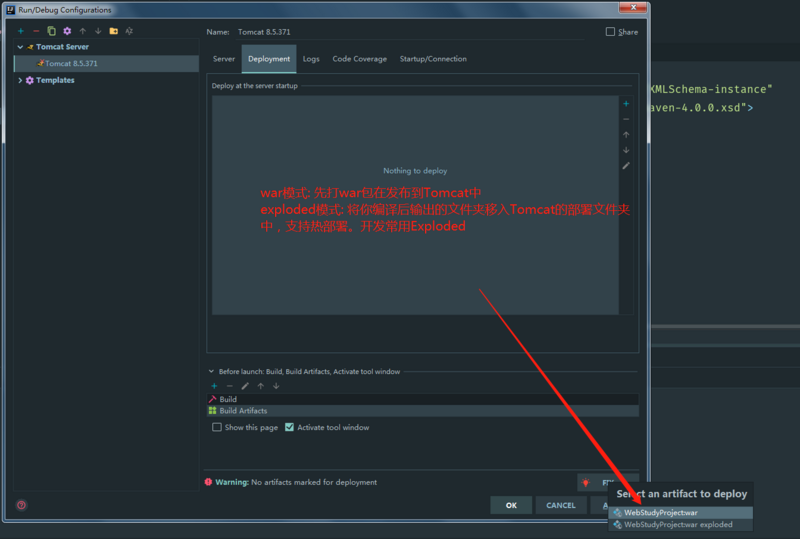Move before-launch task up
Screen dimensions: 800x539
(261, 386)
